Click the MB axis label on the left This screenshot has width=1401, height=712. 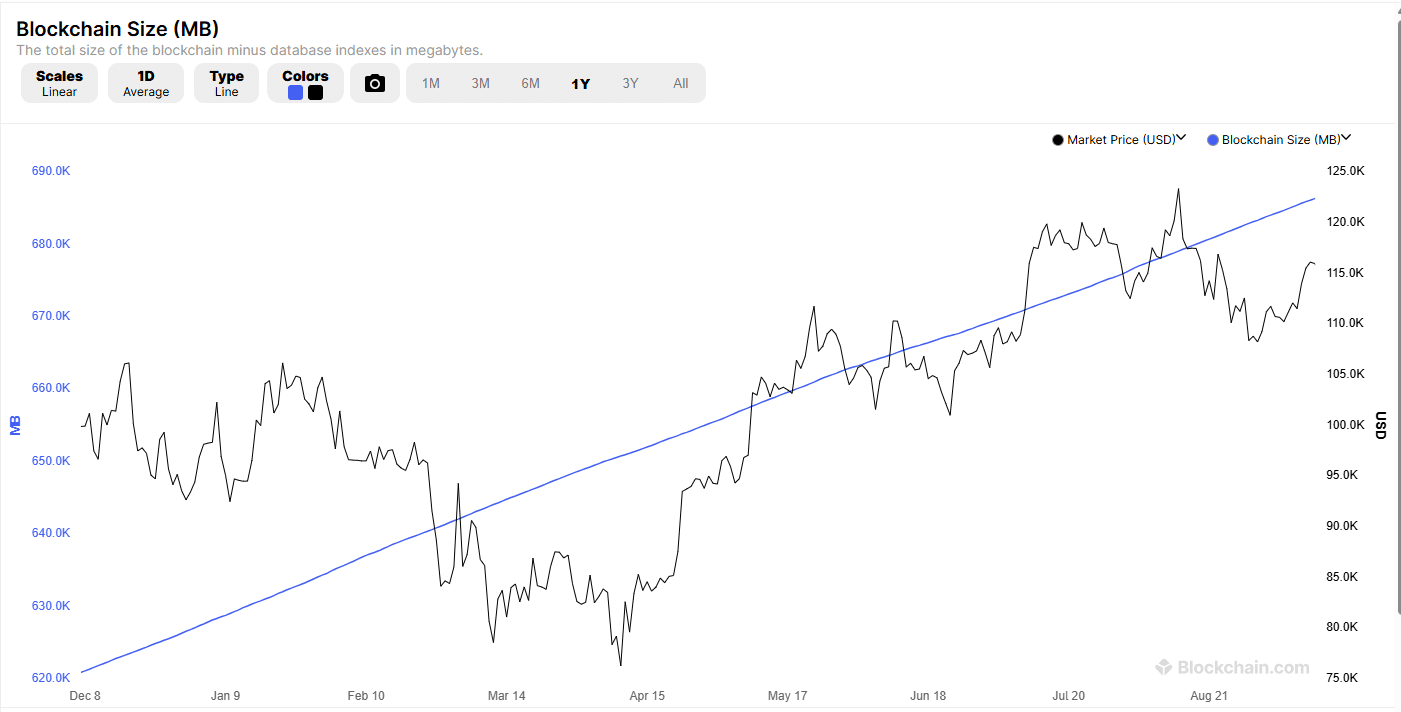coord(14,424)
